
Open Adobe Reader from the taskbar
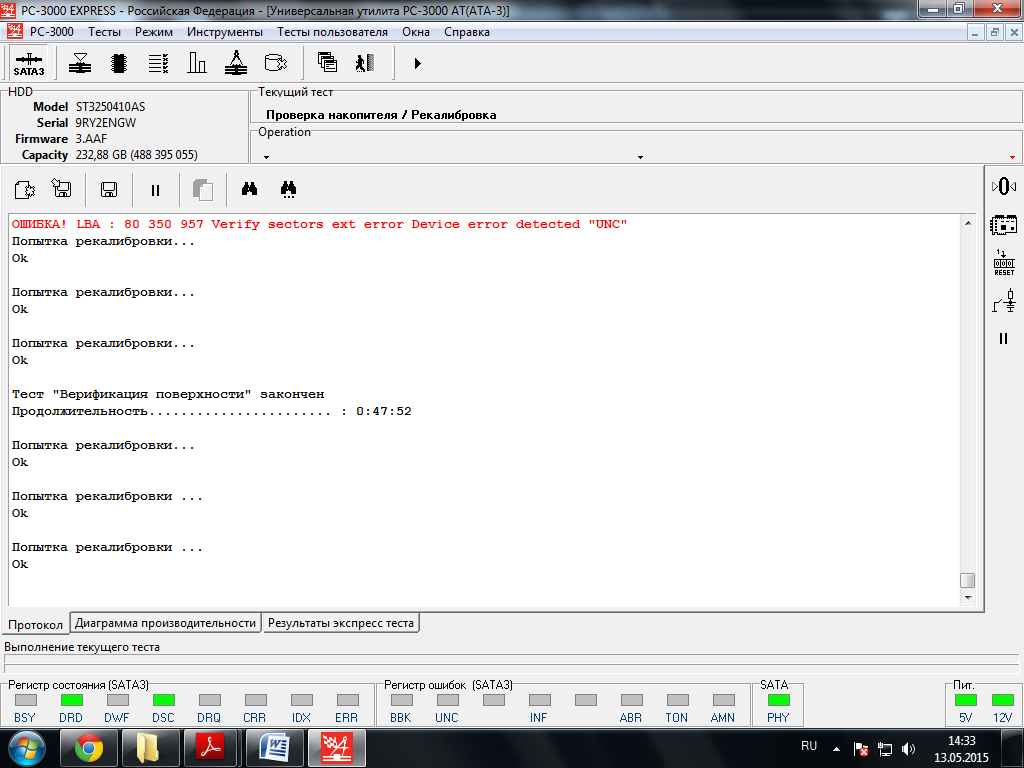(211, 748)
